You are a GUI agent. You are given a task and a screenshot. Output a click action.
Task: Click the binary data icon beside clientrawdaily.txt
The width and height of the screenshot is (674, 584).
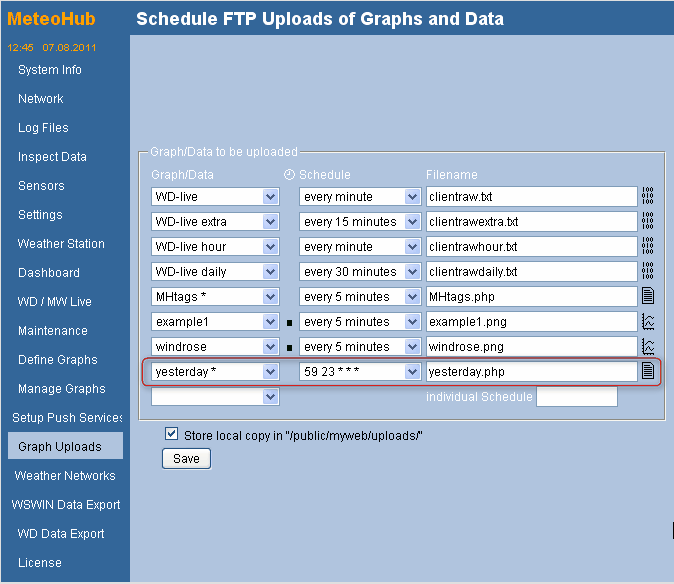tap(647, 272)
